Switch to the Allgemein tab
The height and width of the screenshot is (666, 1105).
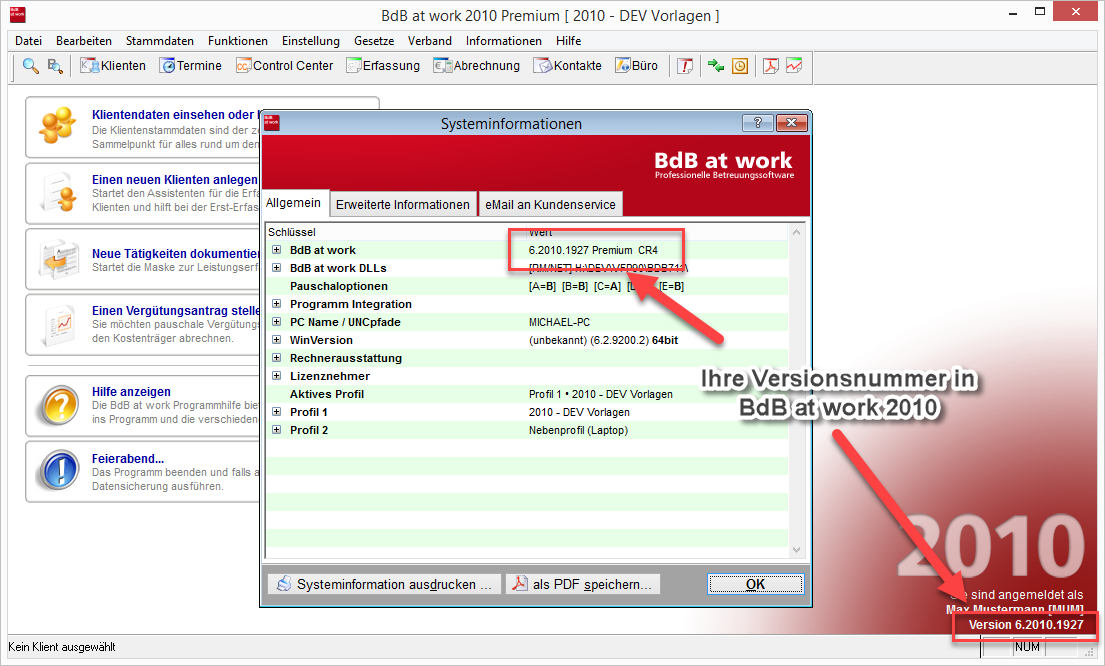pyautogui.click(x=294, y=203)
